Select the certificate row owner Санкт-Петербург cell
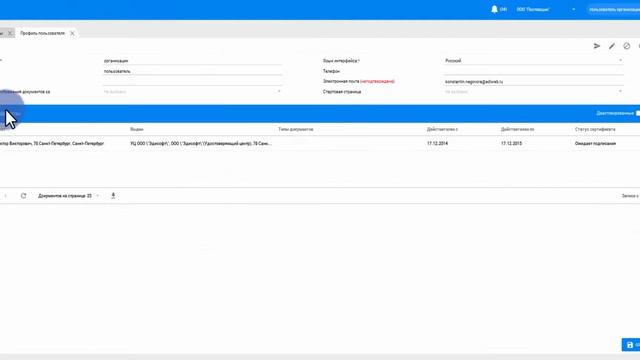This screenshot has height=360, width=640. (52, 144)
